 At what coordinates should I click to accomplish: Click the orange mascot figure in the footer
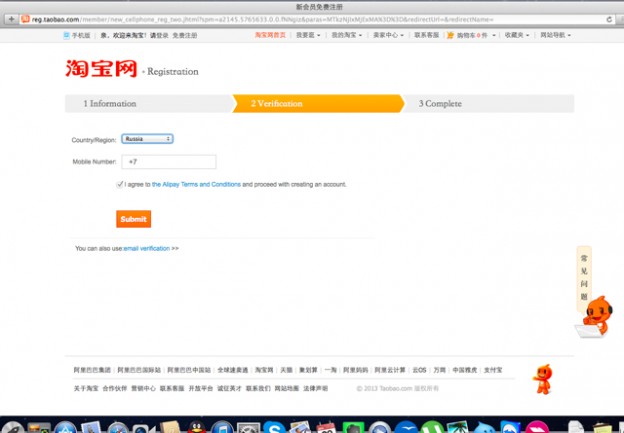point(543,379)
